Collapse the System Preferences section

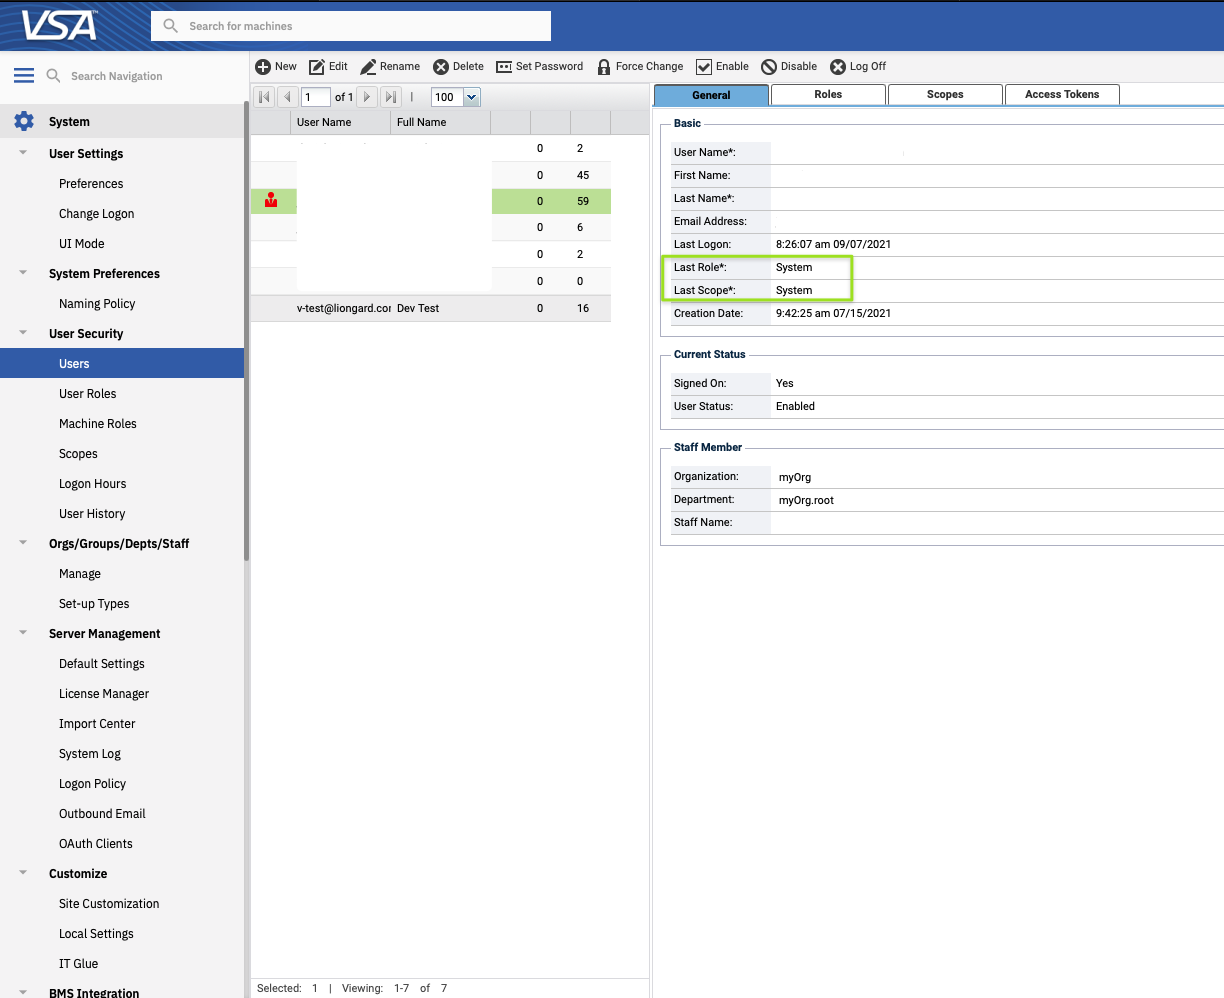pyautogui.click(x=23, y=273)
